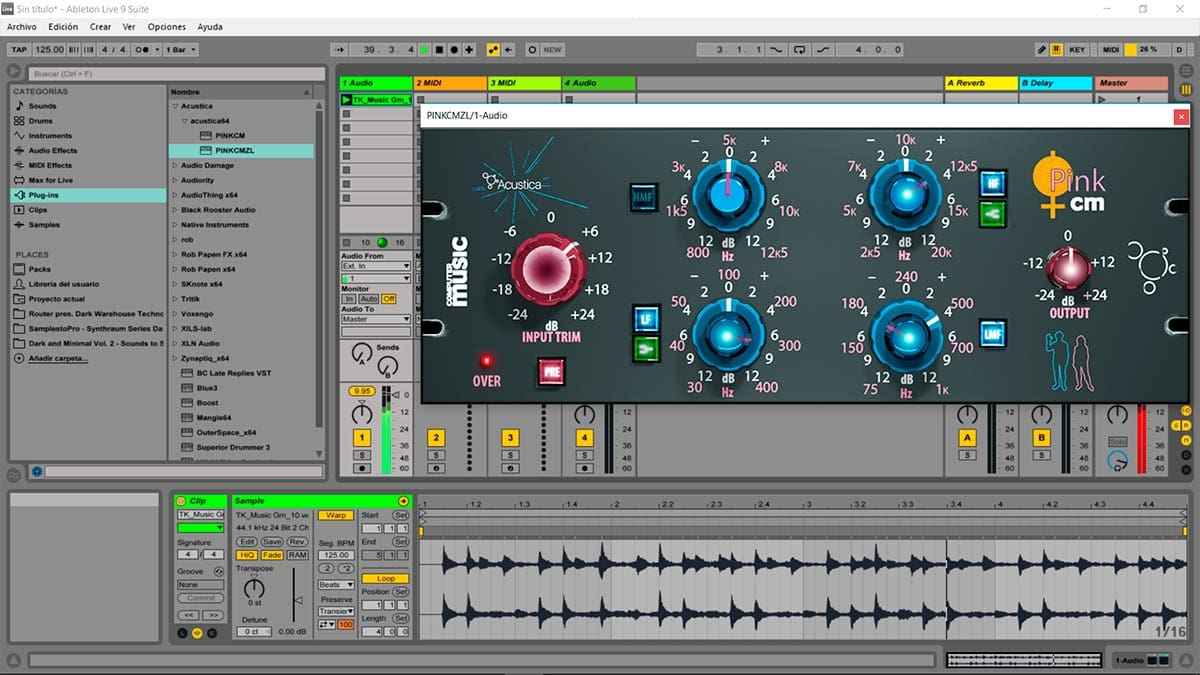Toggle the green shelf button under LF
The width and height of the screenshot is (1200, 675).
645,349
